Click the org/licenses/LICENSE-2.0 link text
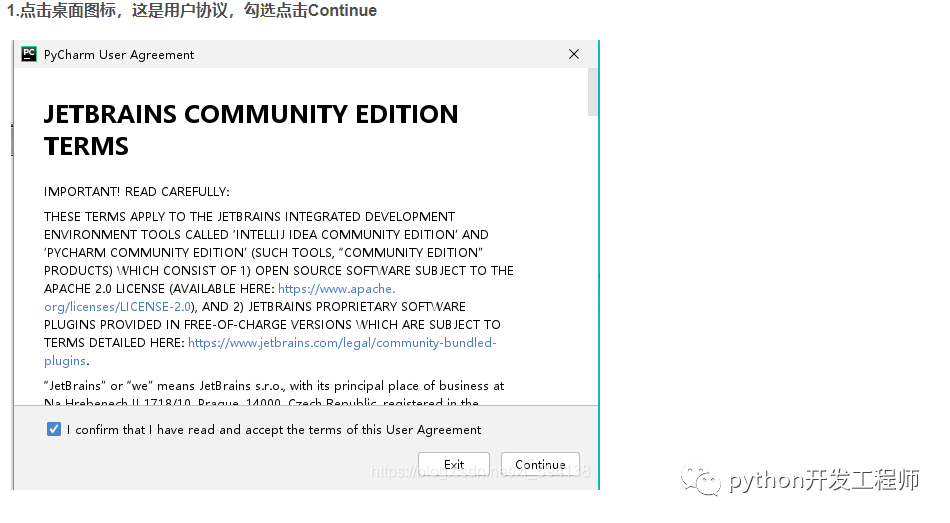 tap(117, 307)
